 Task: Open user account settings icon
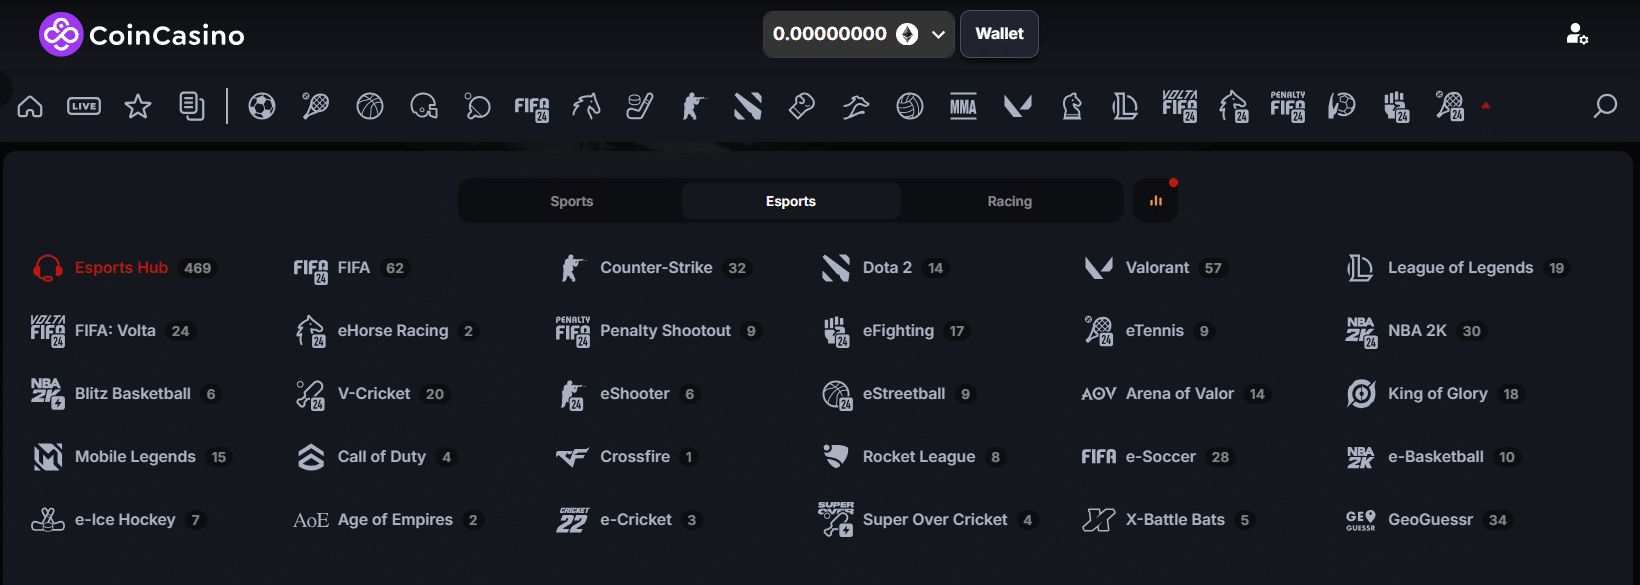pos(1577,34)
